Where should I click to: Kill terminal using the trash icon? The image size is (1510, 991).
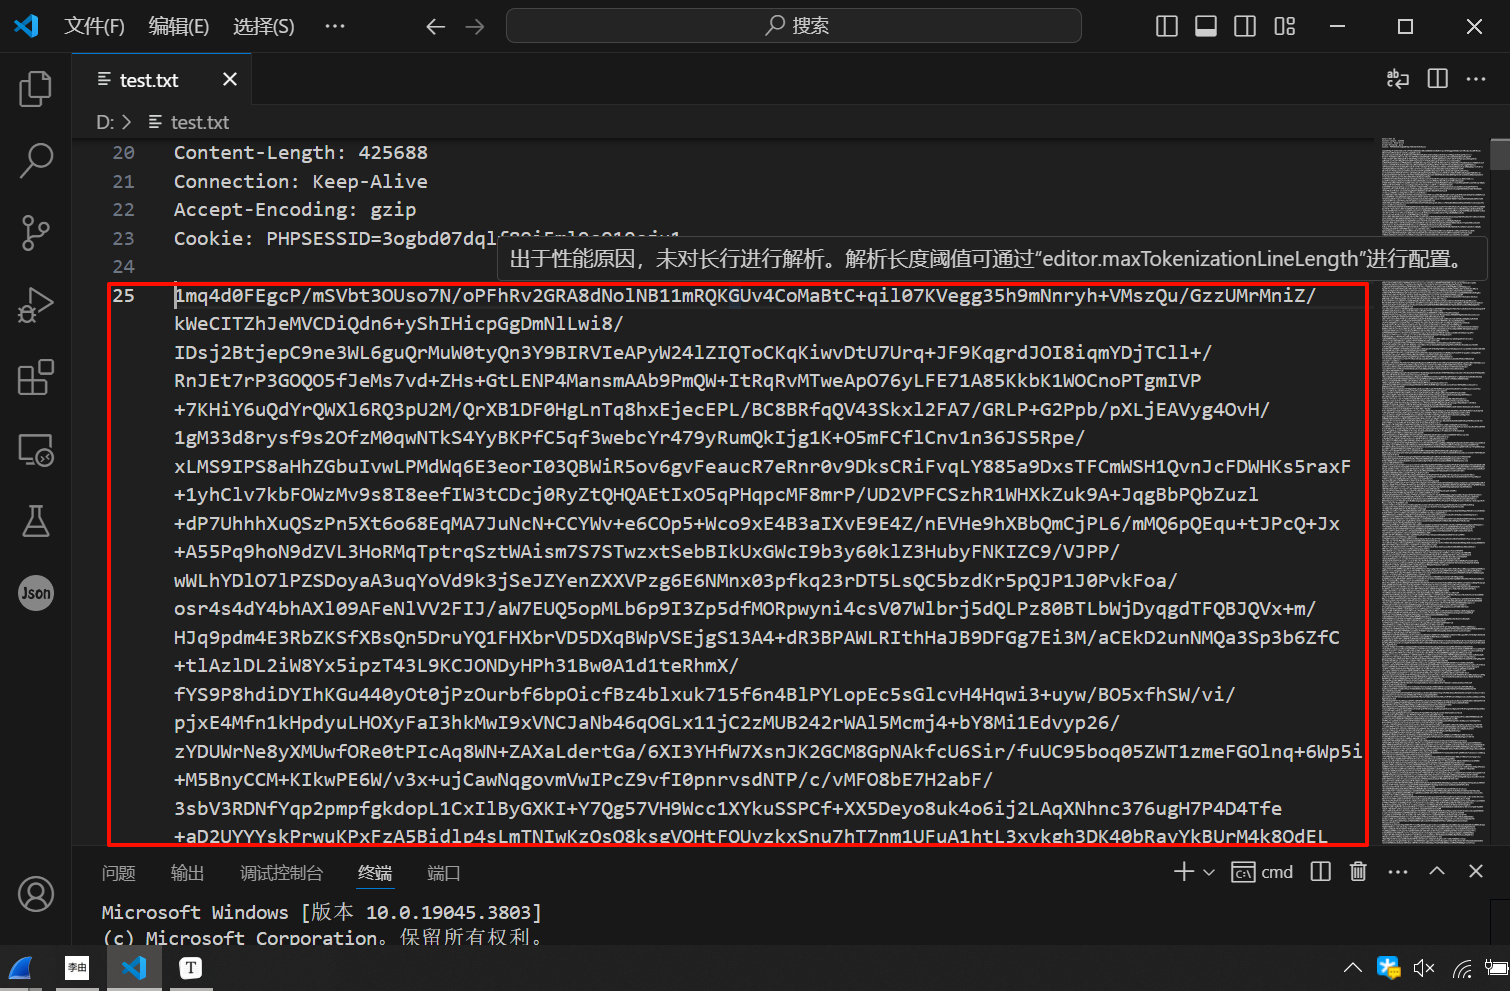(x=1358, y=871)
